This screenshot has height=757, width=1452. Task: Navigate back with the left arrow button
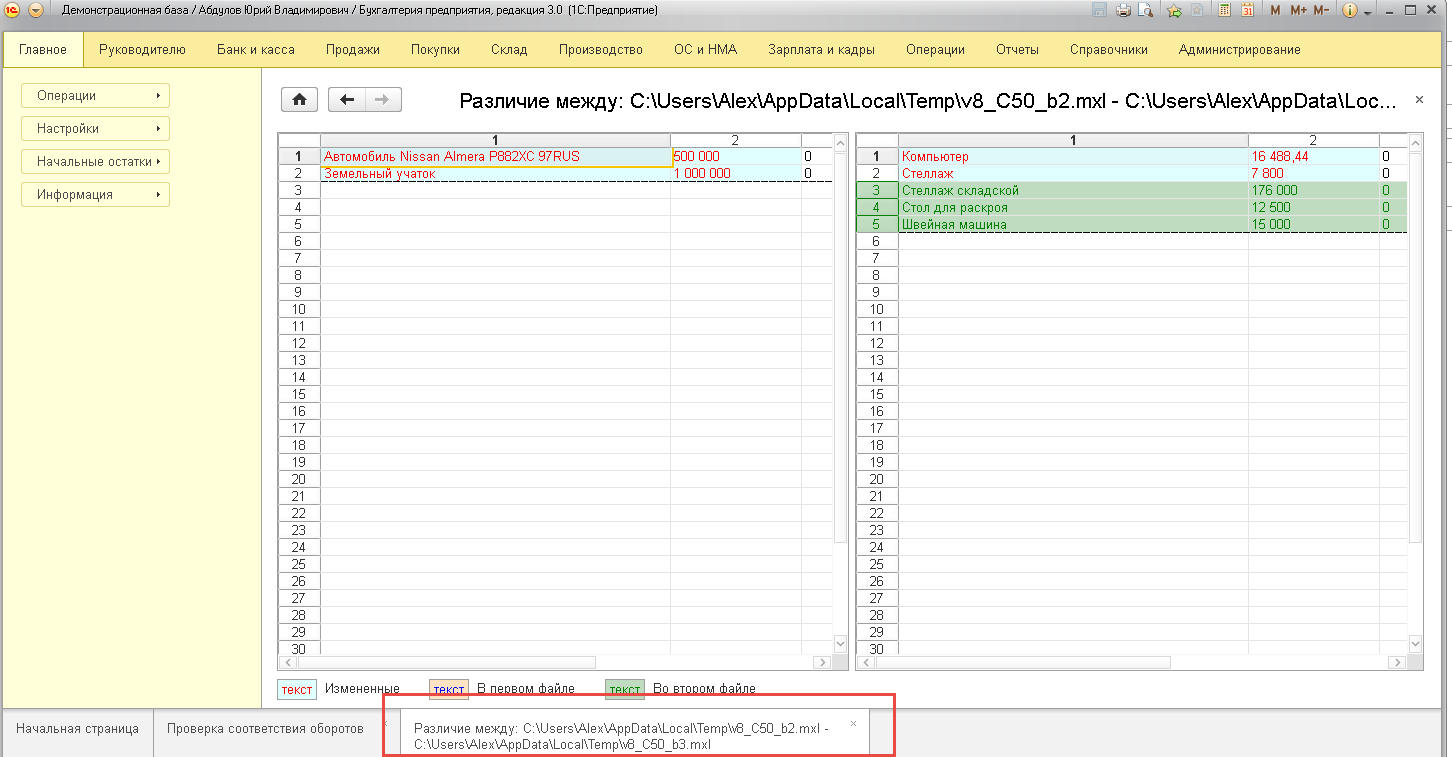click(347, 99)
